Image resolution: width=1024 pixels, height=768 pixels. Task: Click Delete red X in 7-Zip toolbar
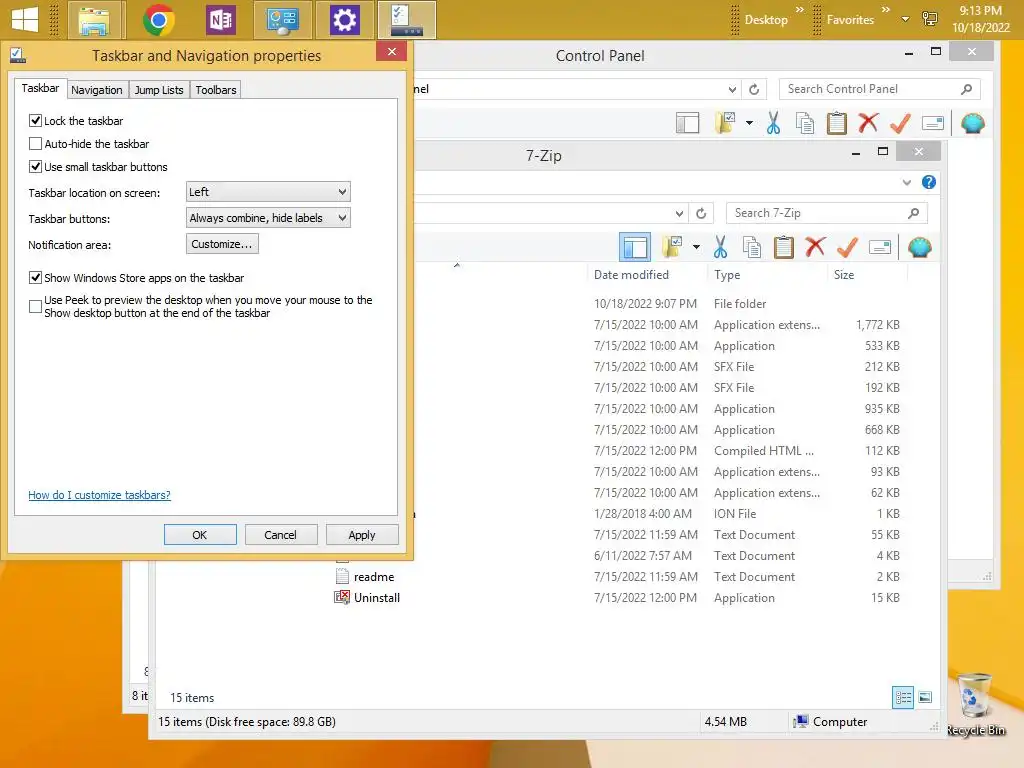815,246
